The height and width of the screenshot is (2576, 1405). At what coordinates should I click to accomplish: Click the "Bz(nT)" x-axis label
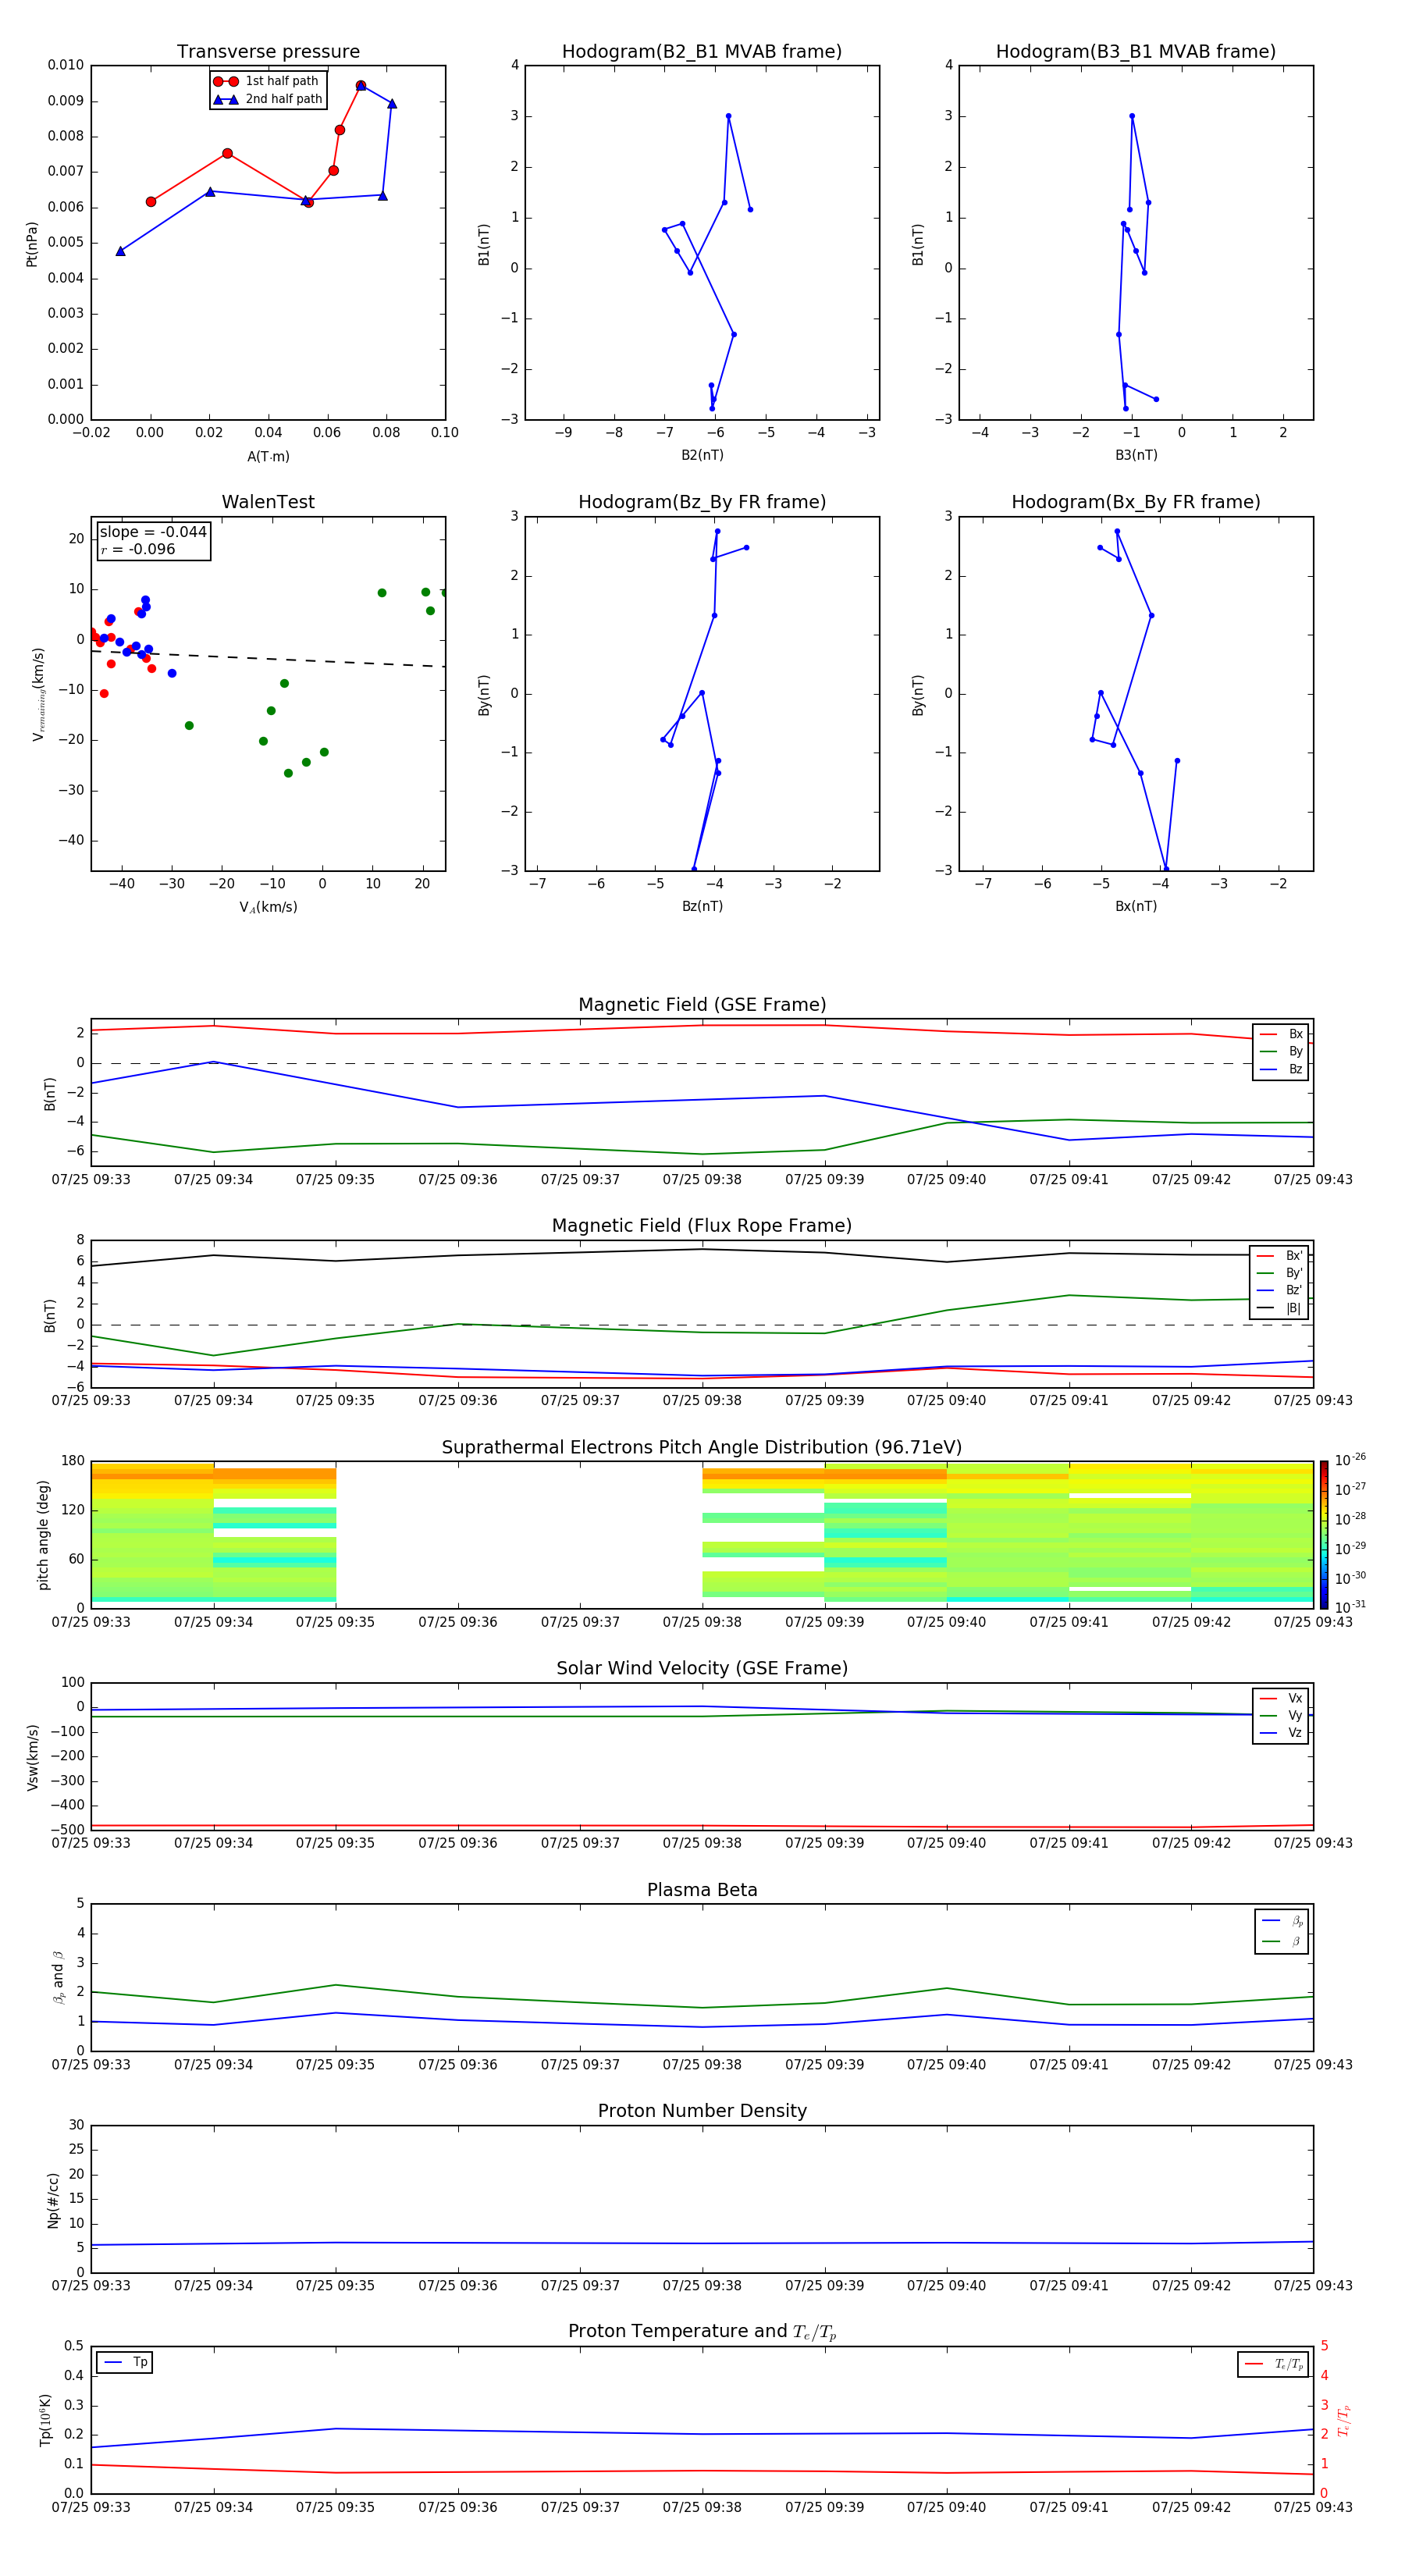(x=702, y=906)
